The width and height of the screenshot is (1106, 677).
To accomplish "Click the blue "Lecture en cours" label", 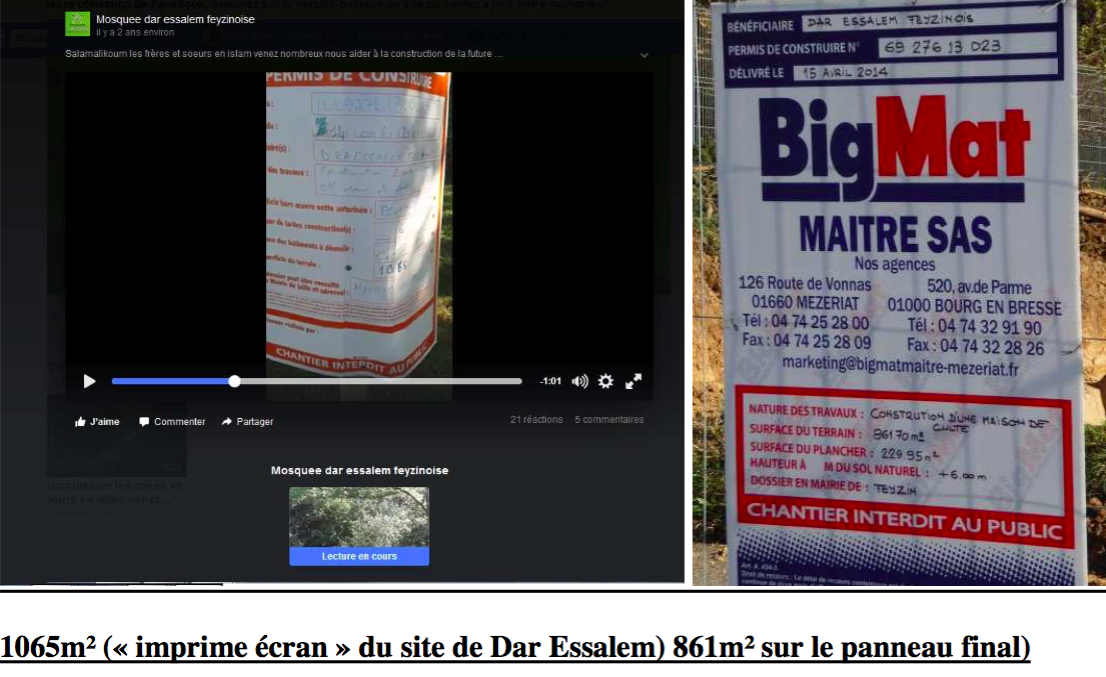I will 359,557.
